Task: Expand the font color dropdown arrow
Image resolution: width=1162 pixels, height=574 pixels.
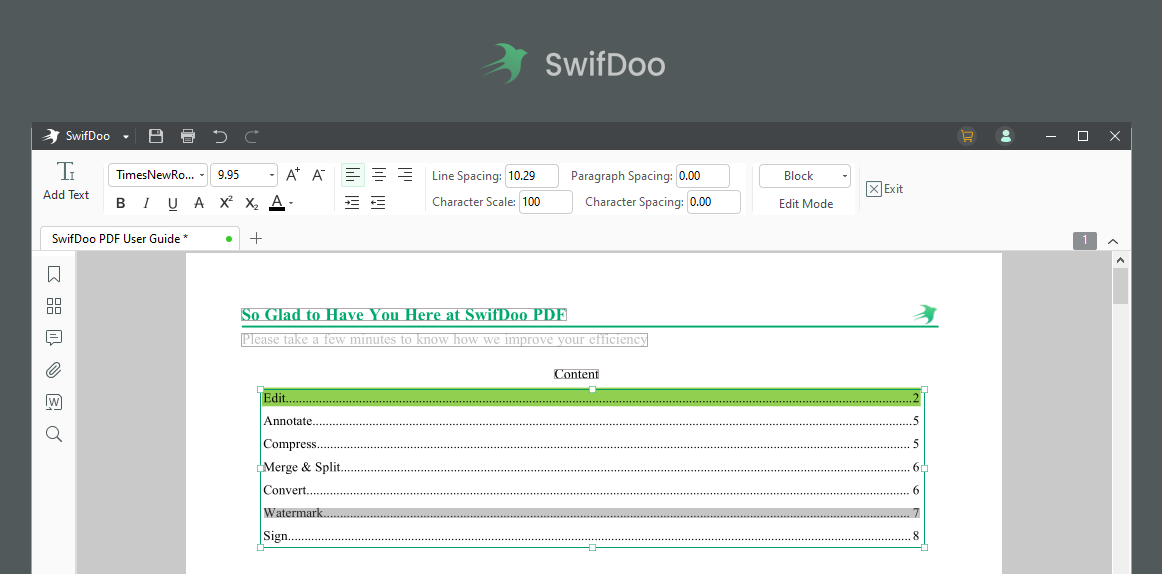Action: point(291,204)
